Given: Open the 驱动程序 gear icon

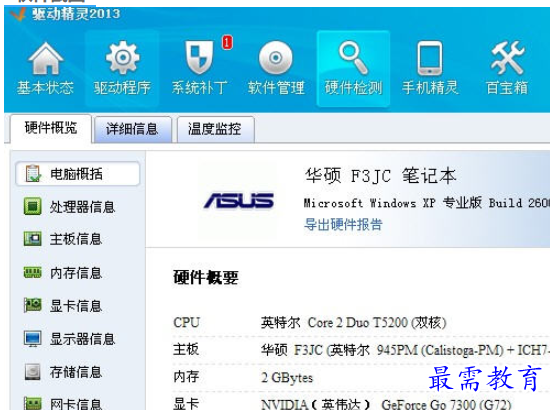Looking at the screenshot, I should click(122, 58).
